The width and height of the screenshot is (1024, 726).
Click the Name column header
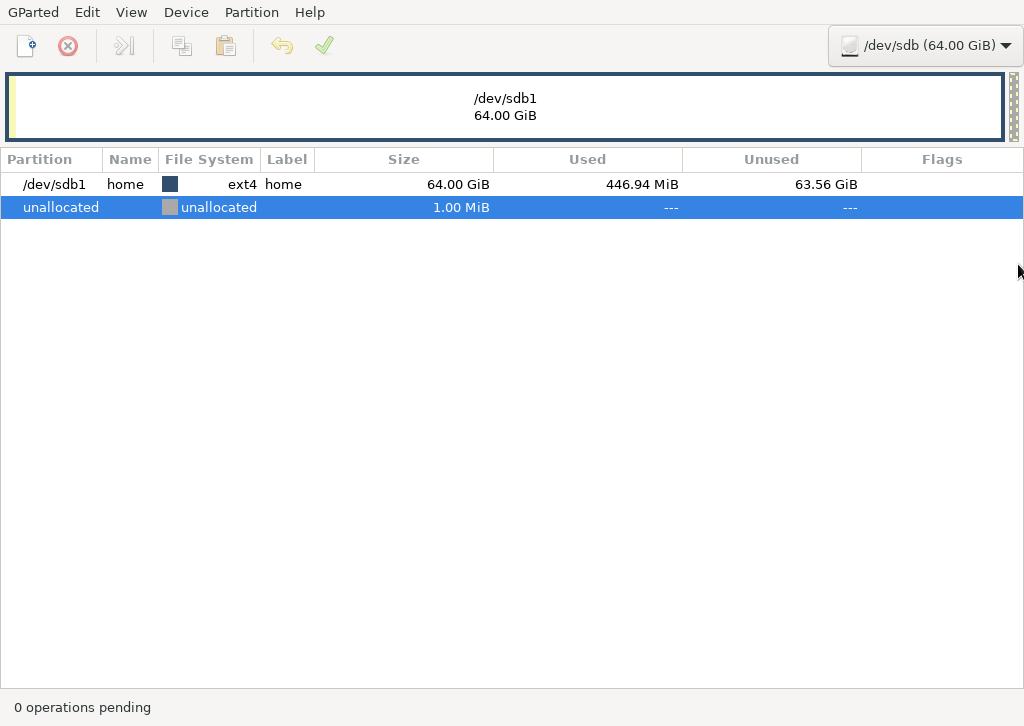pos(130,160)
